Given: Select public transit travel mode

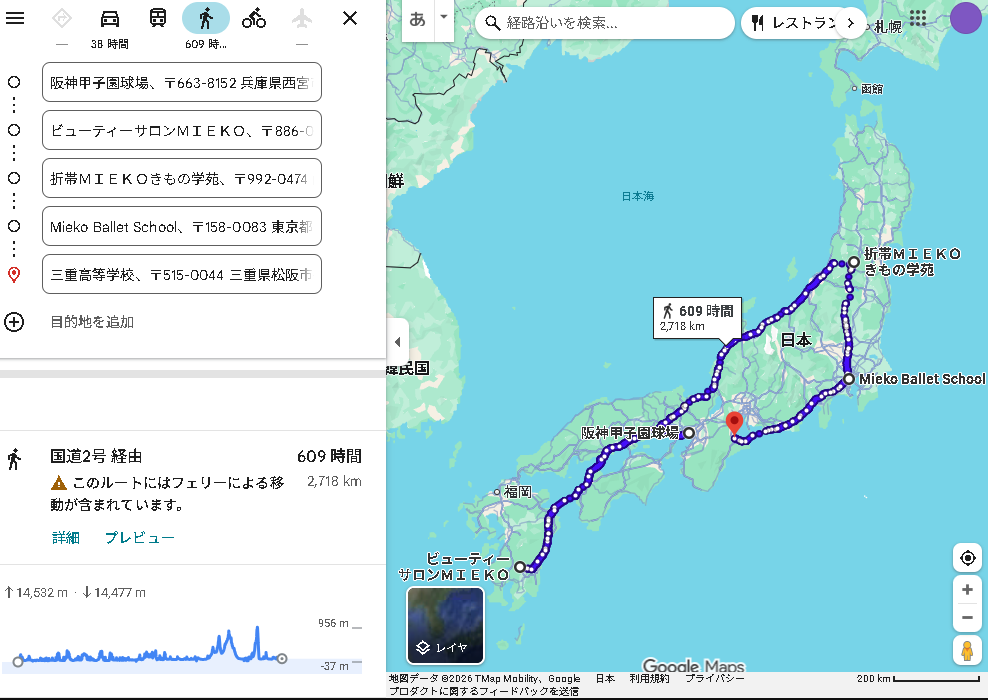Looking at the screenshot, I should click(x=158, y=18).
